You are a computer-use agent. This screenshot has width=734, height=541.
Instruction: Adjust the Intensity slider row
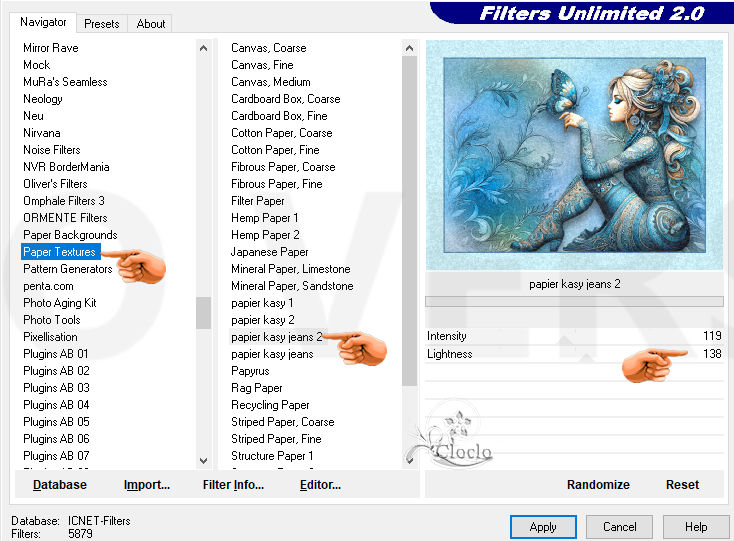[x=574, y=336]
